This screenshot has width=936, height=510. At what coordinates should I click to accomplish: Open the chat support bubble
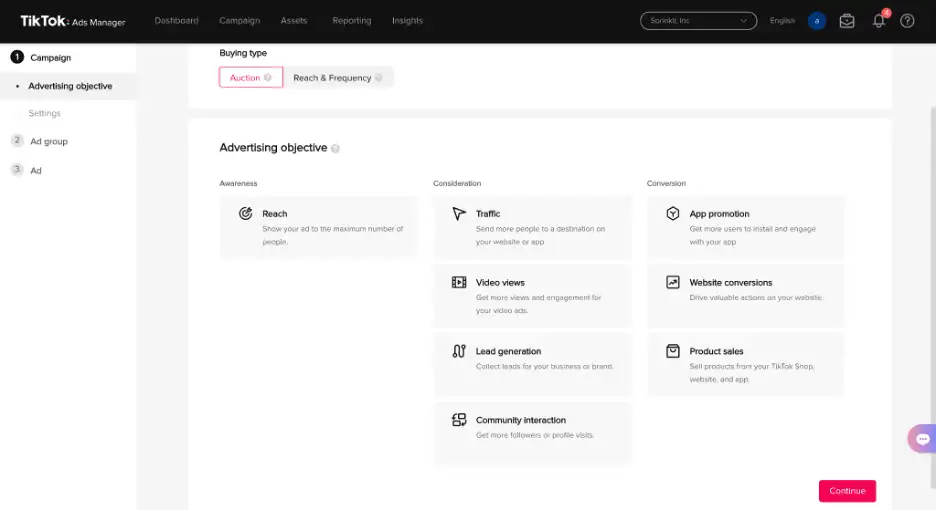[922, 439]
